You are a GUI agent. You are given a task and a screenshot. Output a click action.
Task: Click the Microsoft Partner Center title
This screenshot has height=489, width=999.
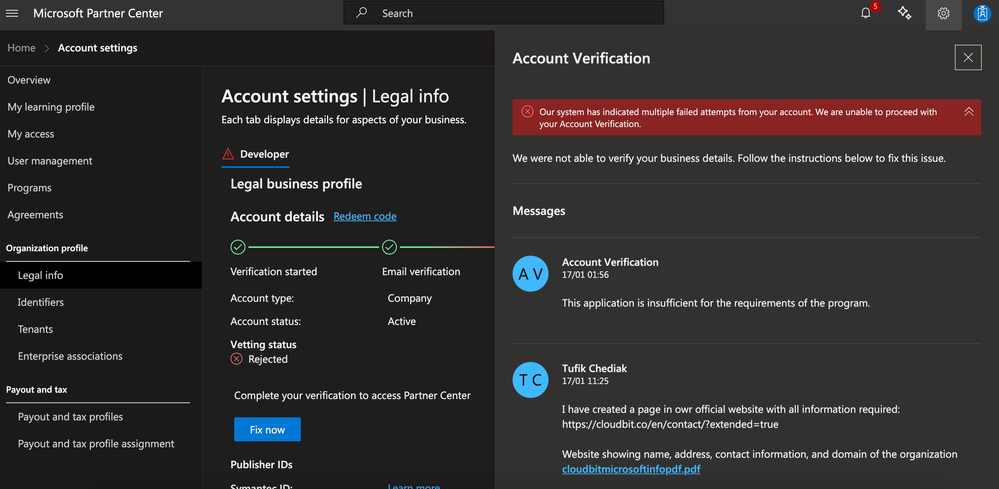click(x=98, y=13)
